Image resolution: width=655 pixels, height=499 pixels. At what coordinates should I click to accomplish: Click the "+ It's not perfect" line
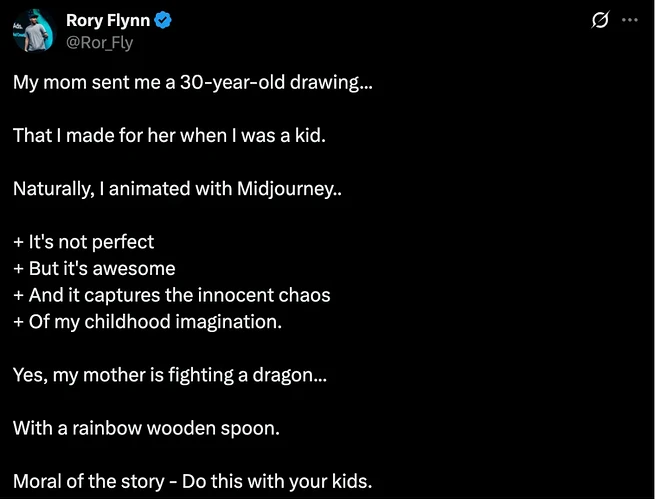point(83,241)
